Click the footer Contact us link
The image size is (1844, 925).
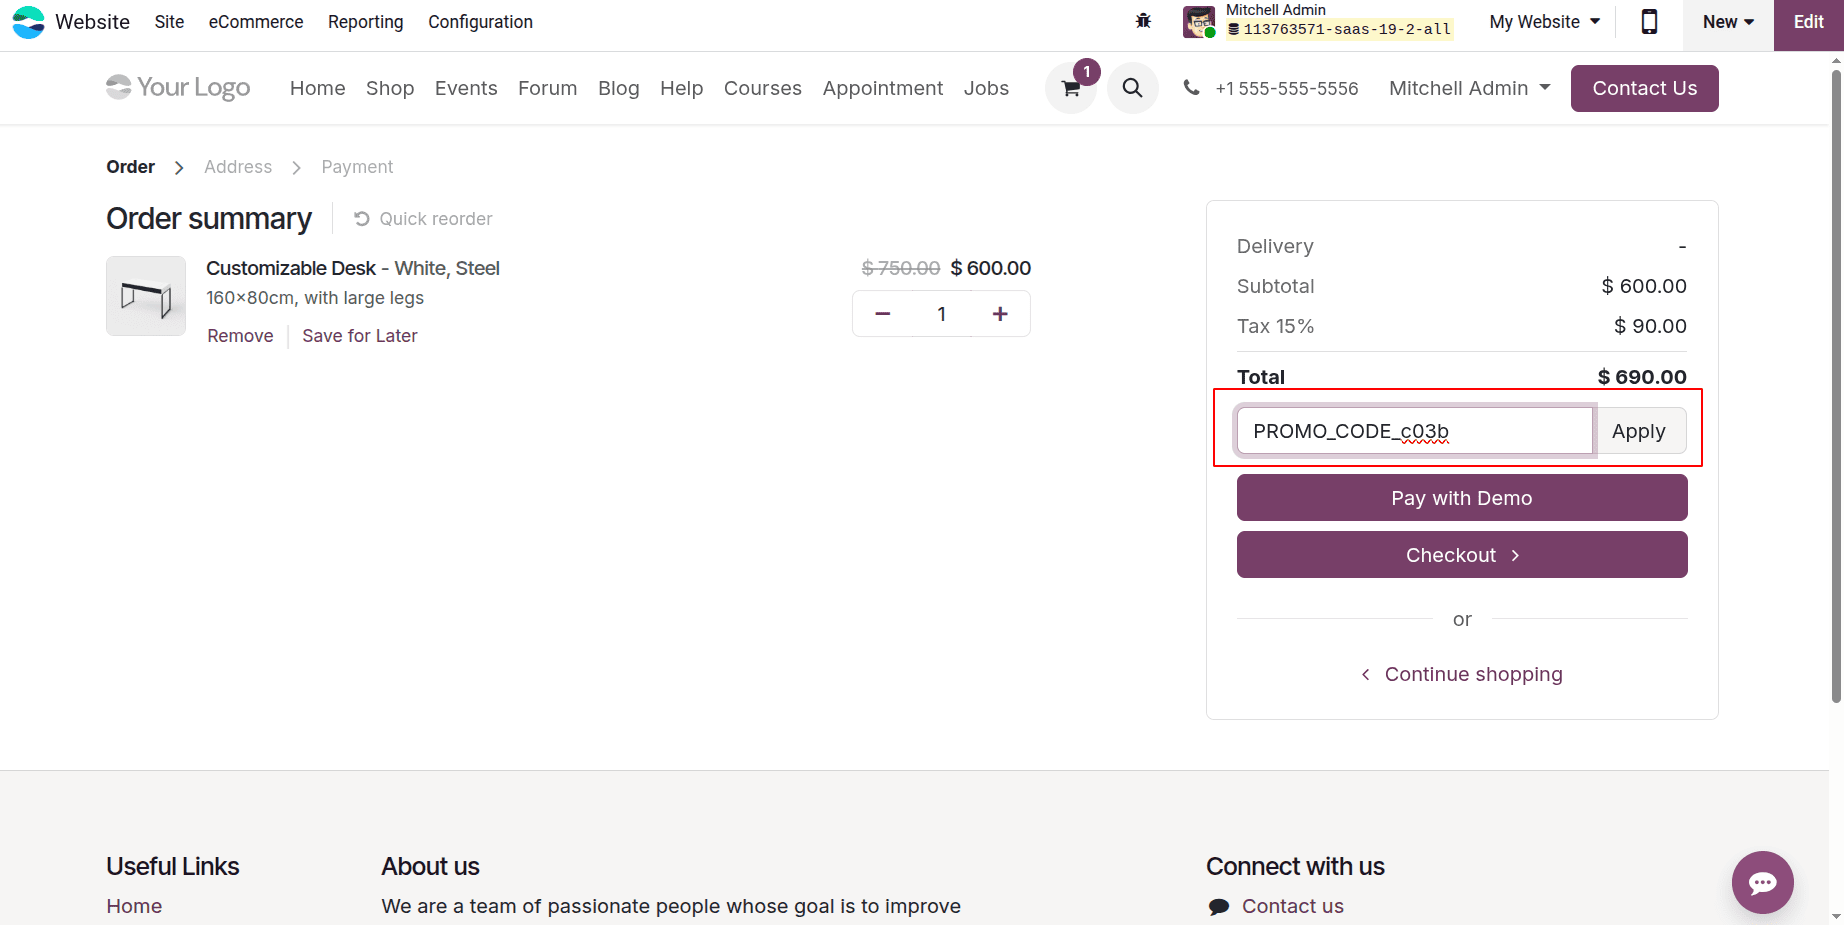[1293, 906]
